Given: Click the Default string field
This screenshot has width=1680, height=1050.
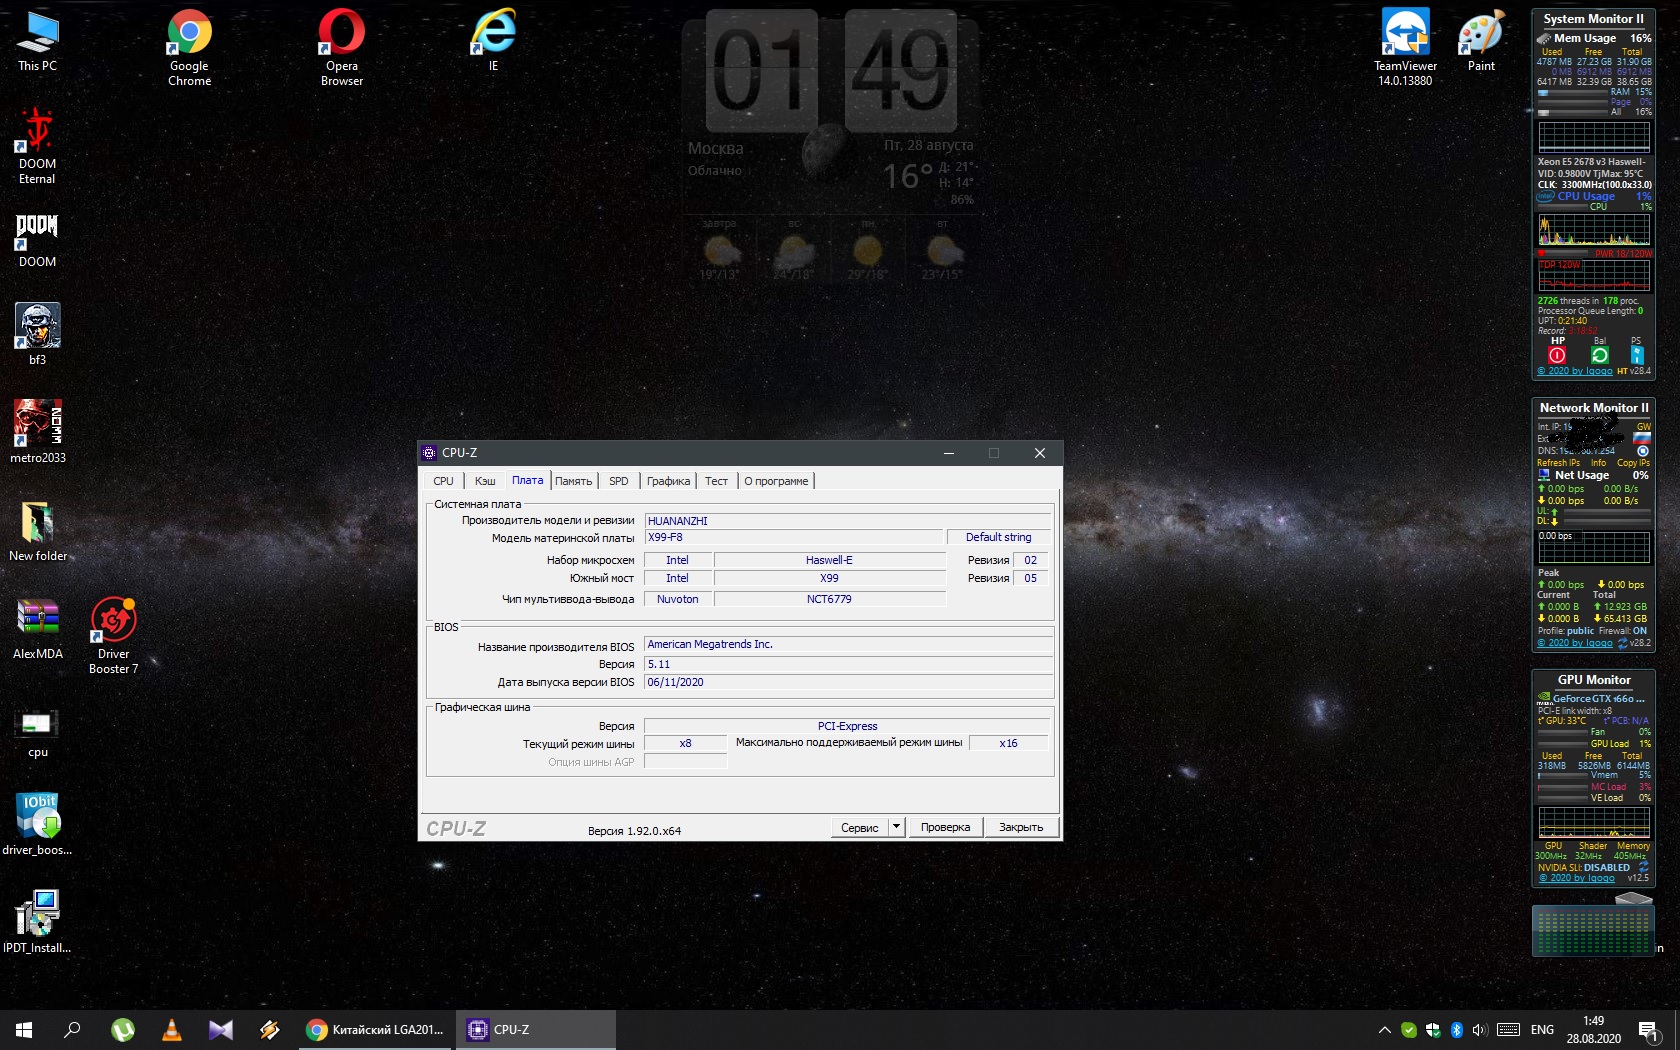Looking at the screenshot, I should [999, 537].
